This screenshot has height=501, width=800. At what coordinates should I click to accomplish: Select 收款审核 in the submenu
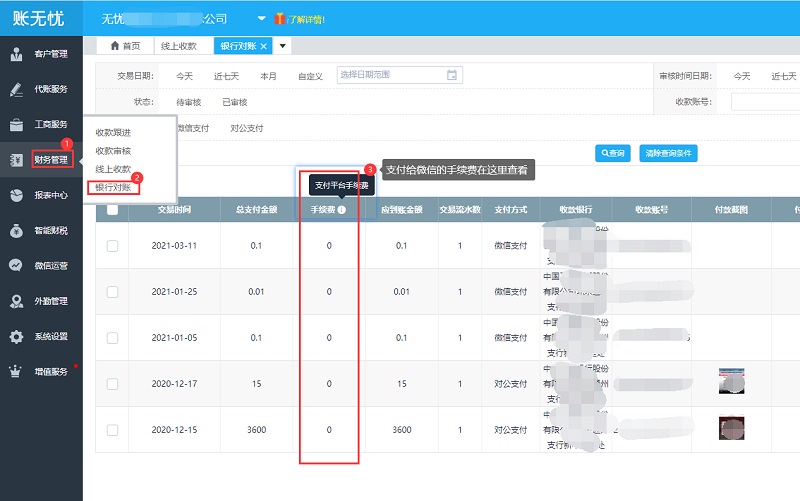click(x=113, y=150)
